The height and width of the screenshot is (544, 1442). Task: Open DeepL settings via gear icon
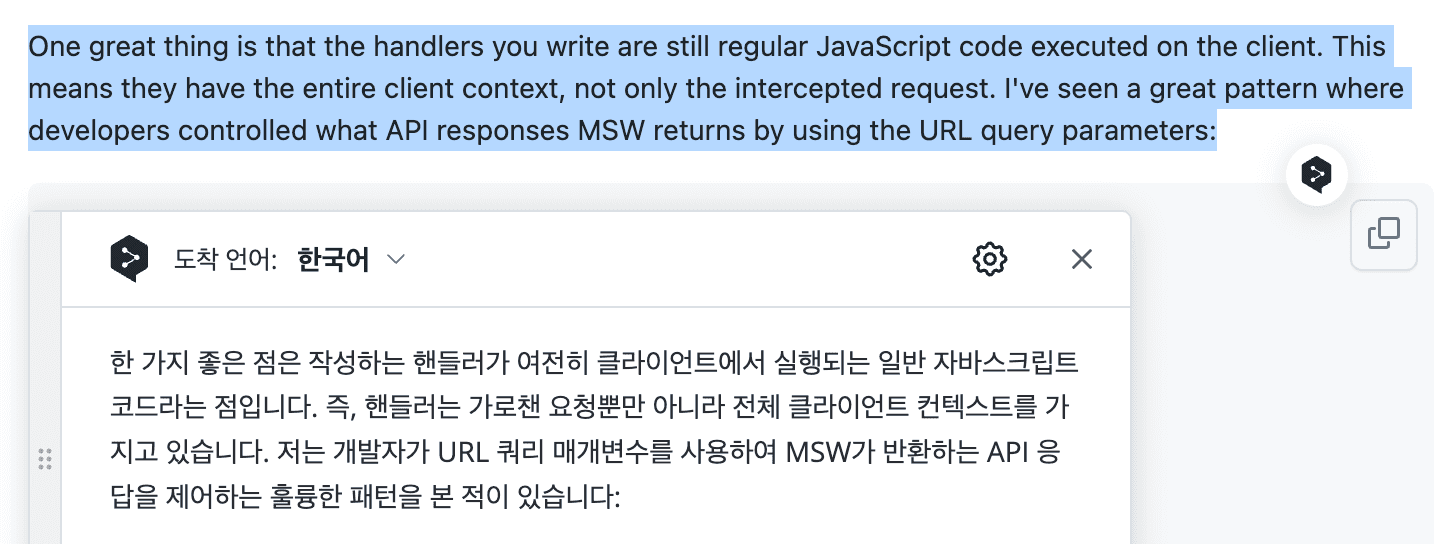tap(989, 260)
